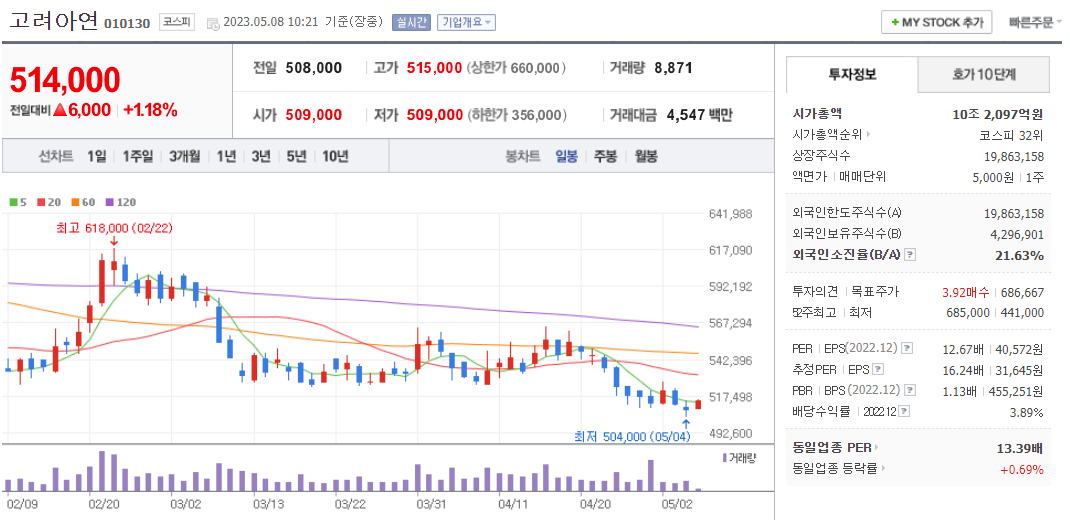This screenshot has height=520, width=1070.
Task: Switch to the 호가10단계 tab
Action: tap(983, 74)
